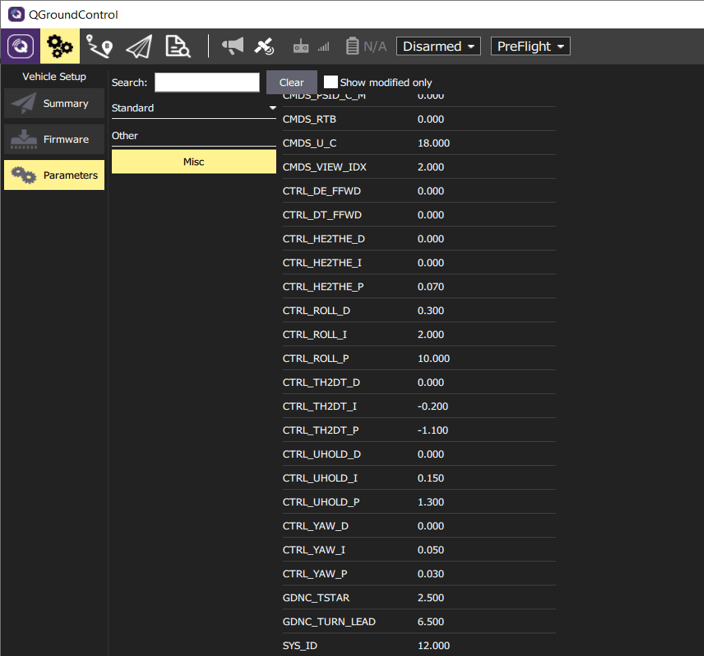Viewport: 704px width, 656px height.
Task: Open Vehicle Setup gears icon
Action: (x=60, y=46)
